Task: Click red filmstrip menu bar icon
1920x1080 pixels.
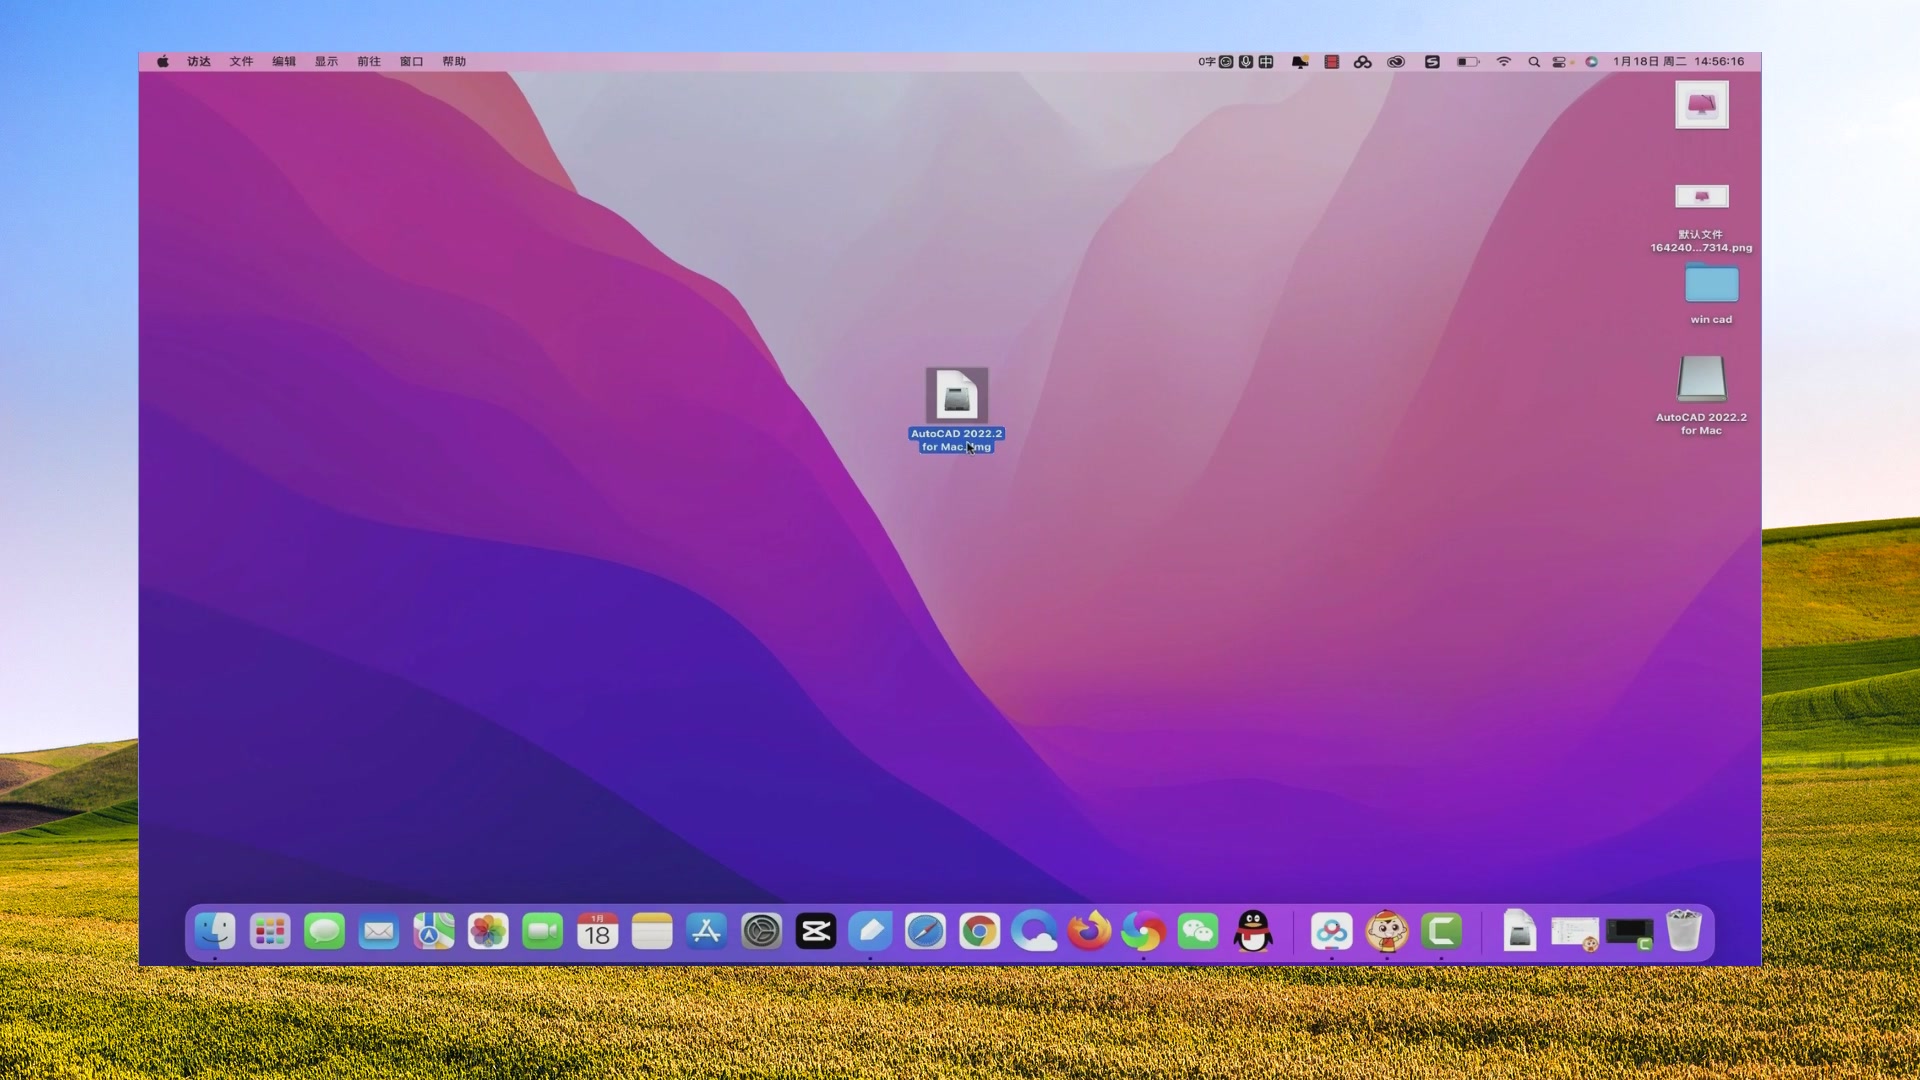Action: click(1331, 62)
